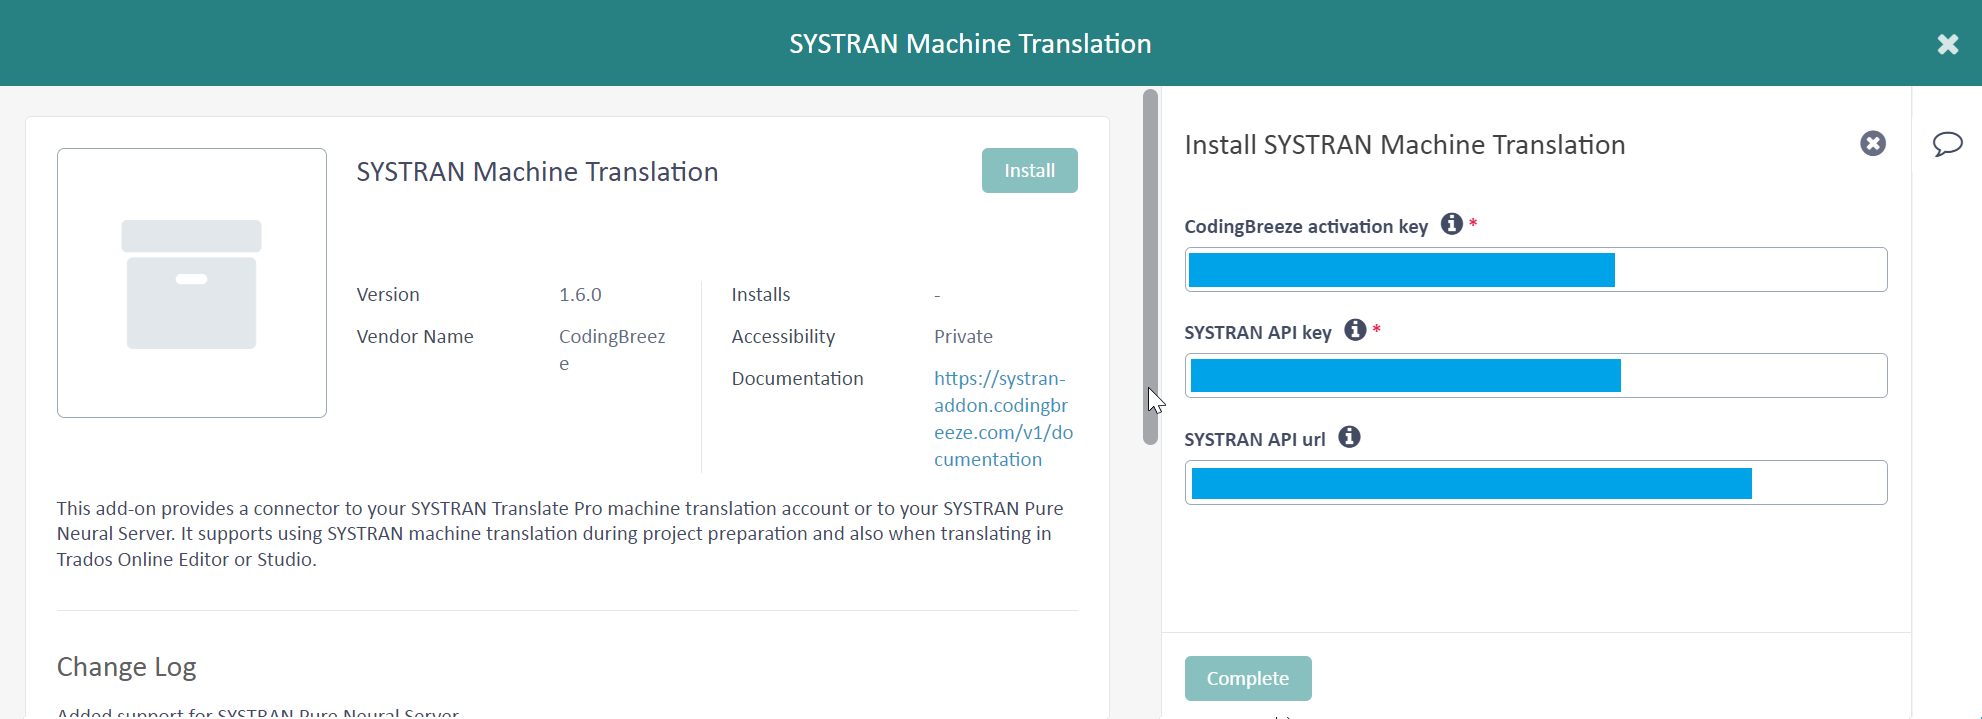Show info for SYSTRAN API url
Image resolution: width=1982 pixels, height=719 pixels.
point(1349,437)
